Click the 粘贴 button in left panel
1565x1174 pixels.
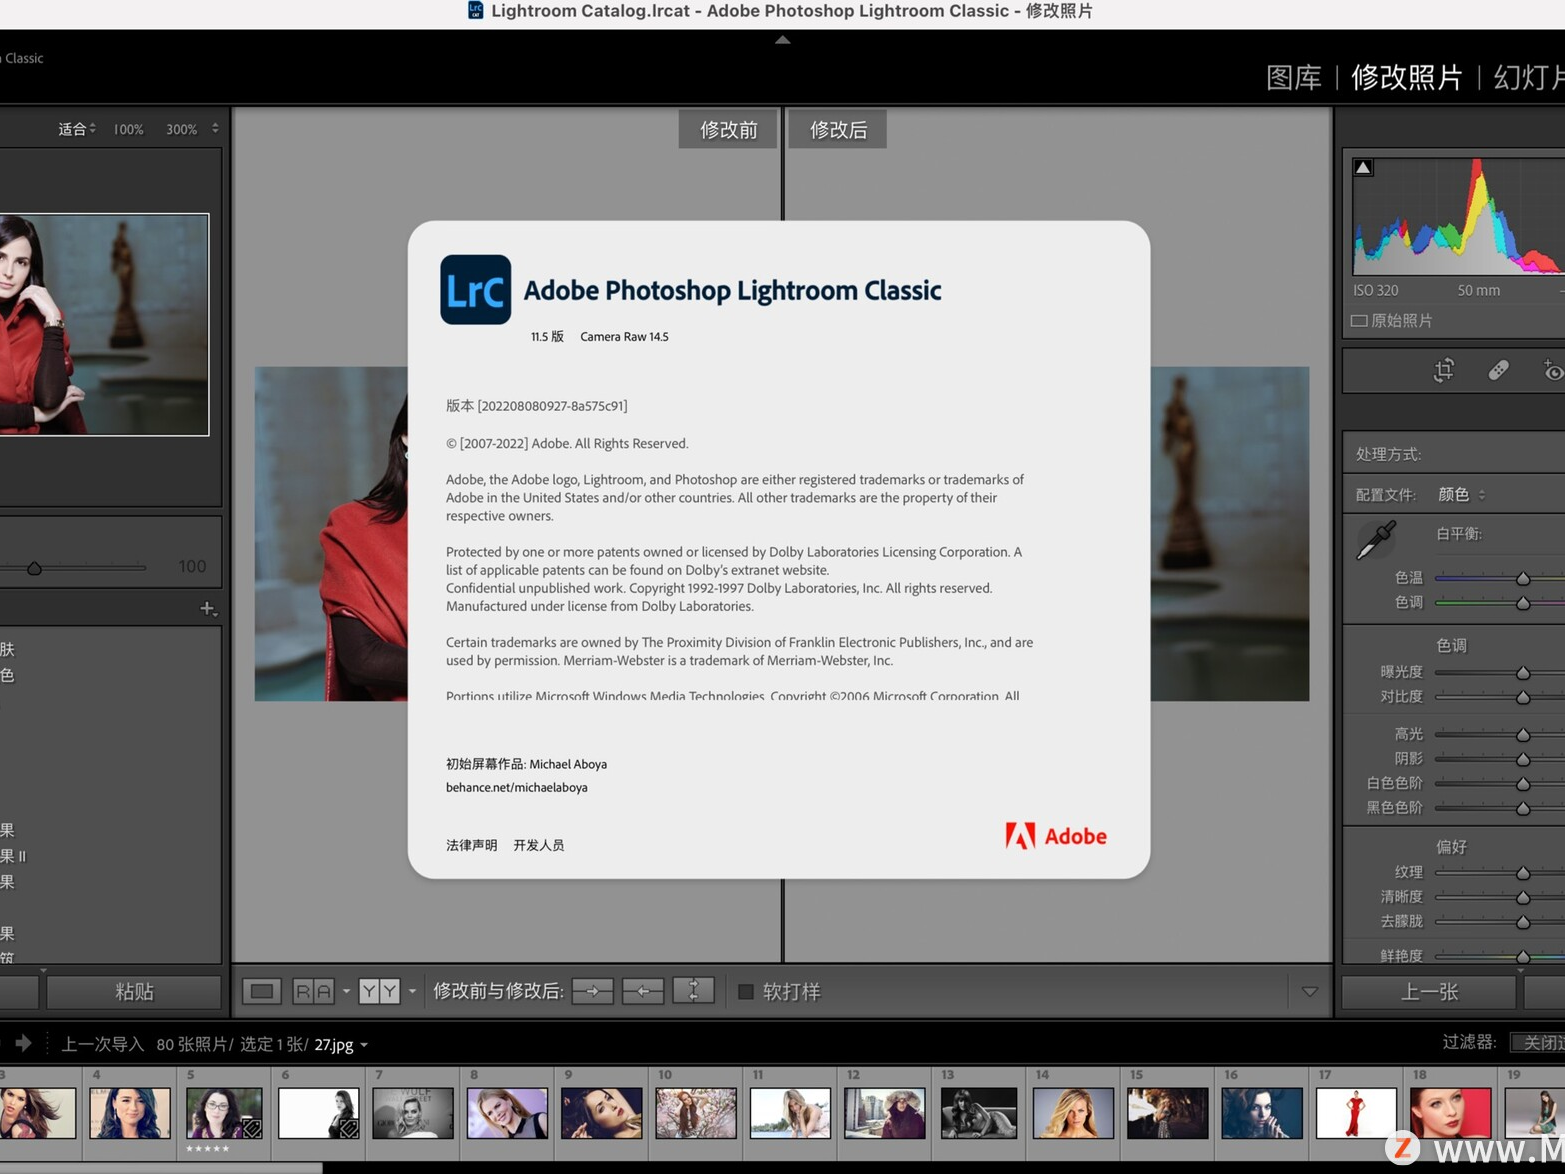133,991
